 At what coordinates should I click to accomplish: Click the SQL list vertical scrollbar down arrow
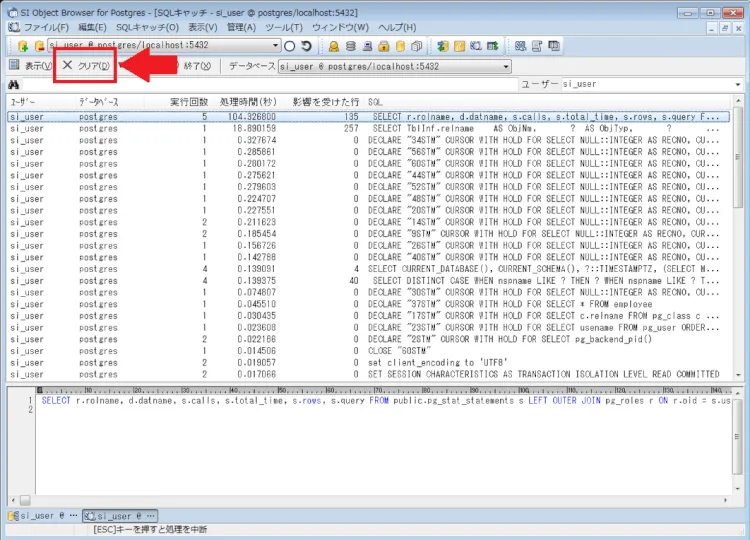(x=738, y=375)
